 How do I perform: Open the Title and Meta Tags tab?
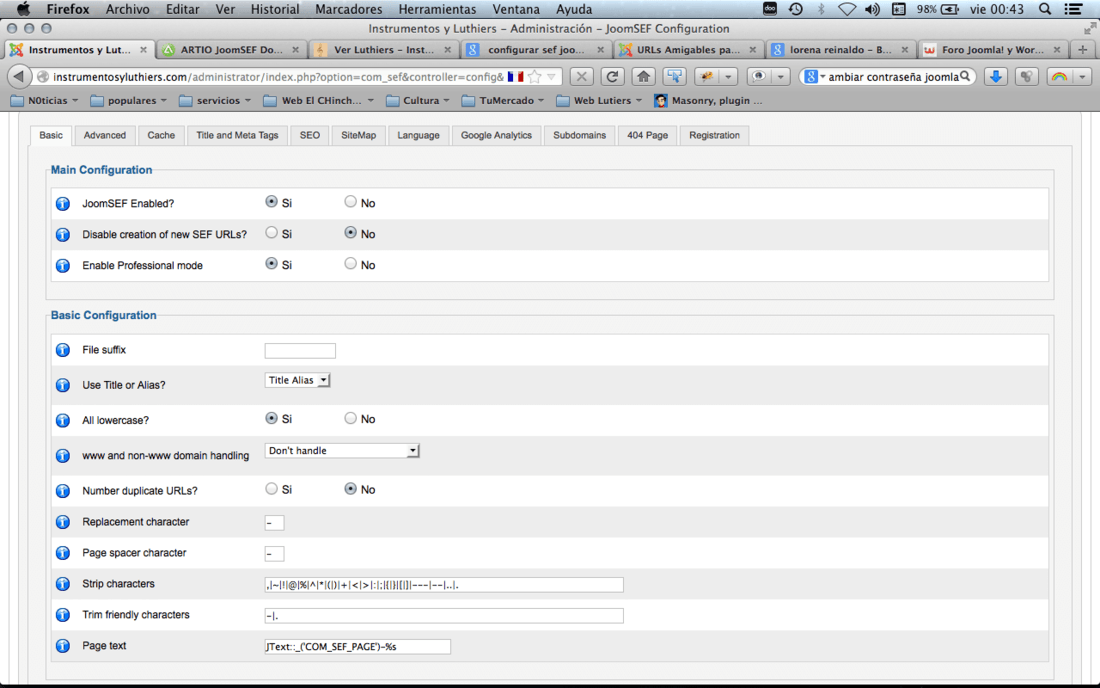(237, 135)
